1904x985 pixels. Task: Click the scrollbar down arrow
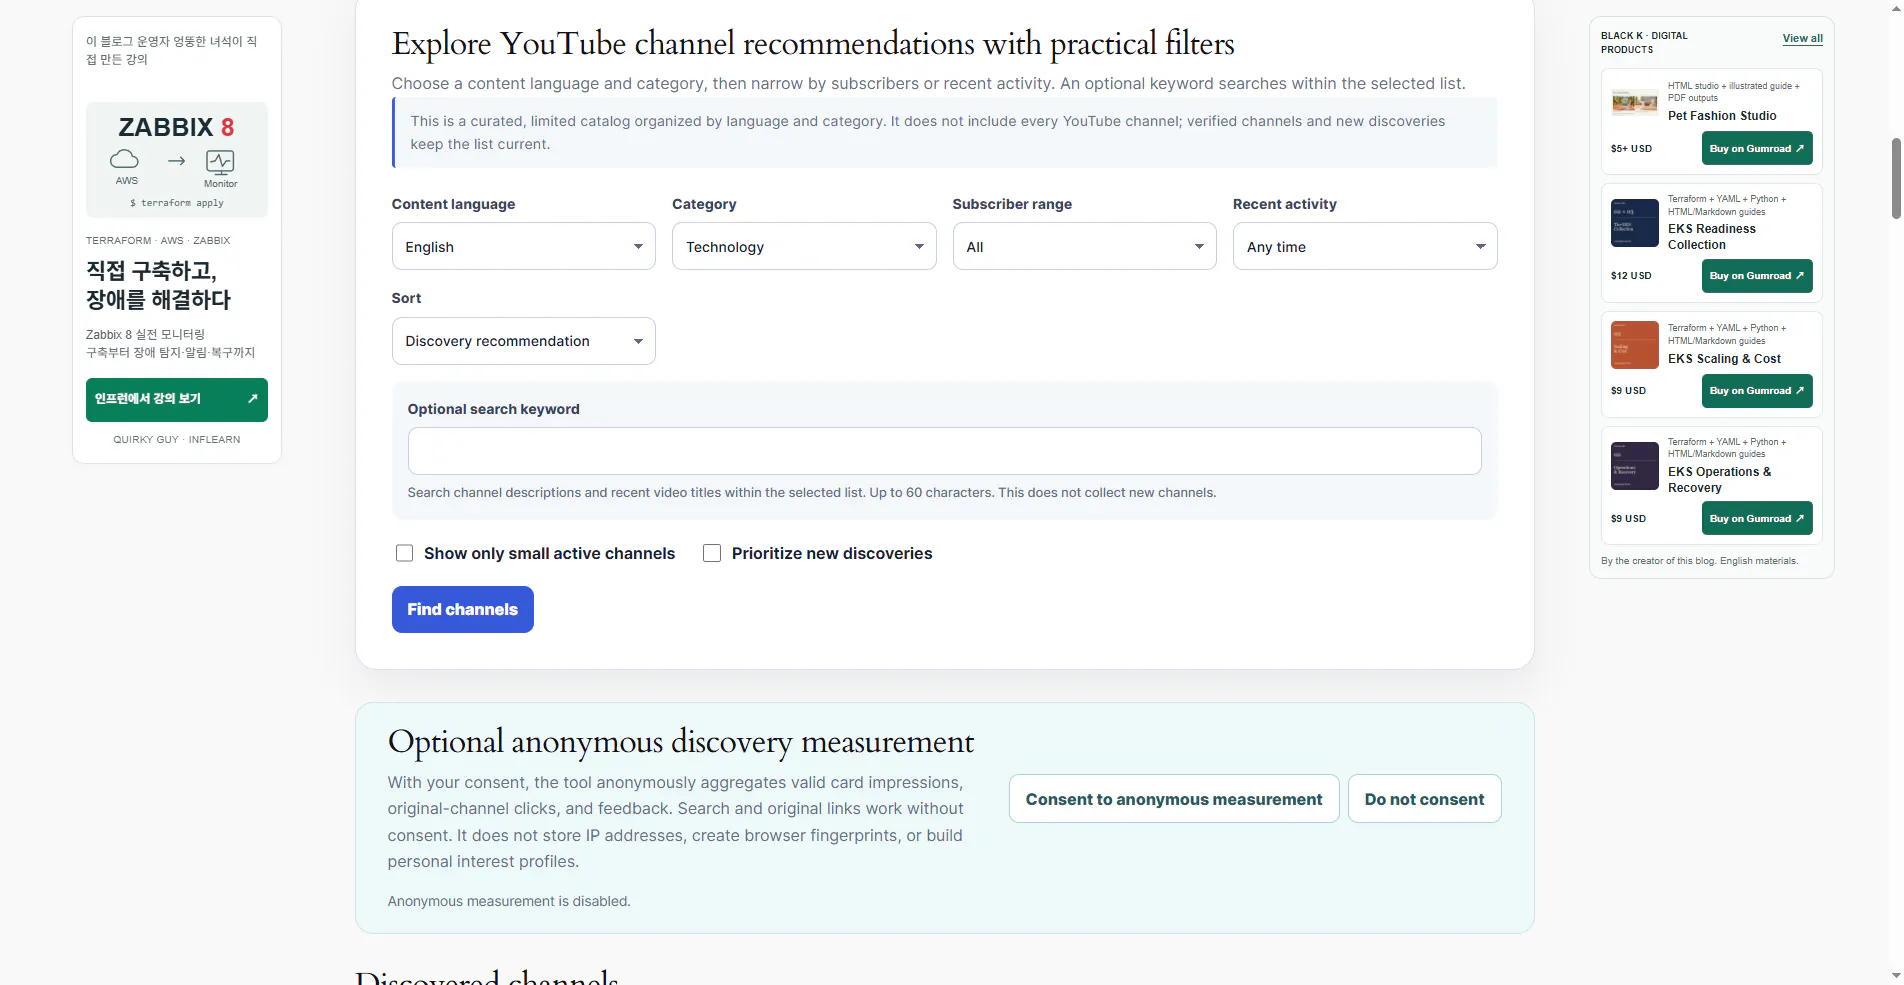pos(1895,975)
